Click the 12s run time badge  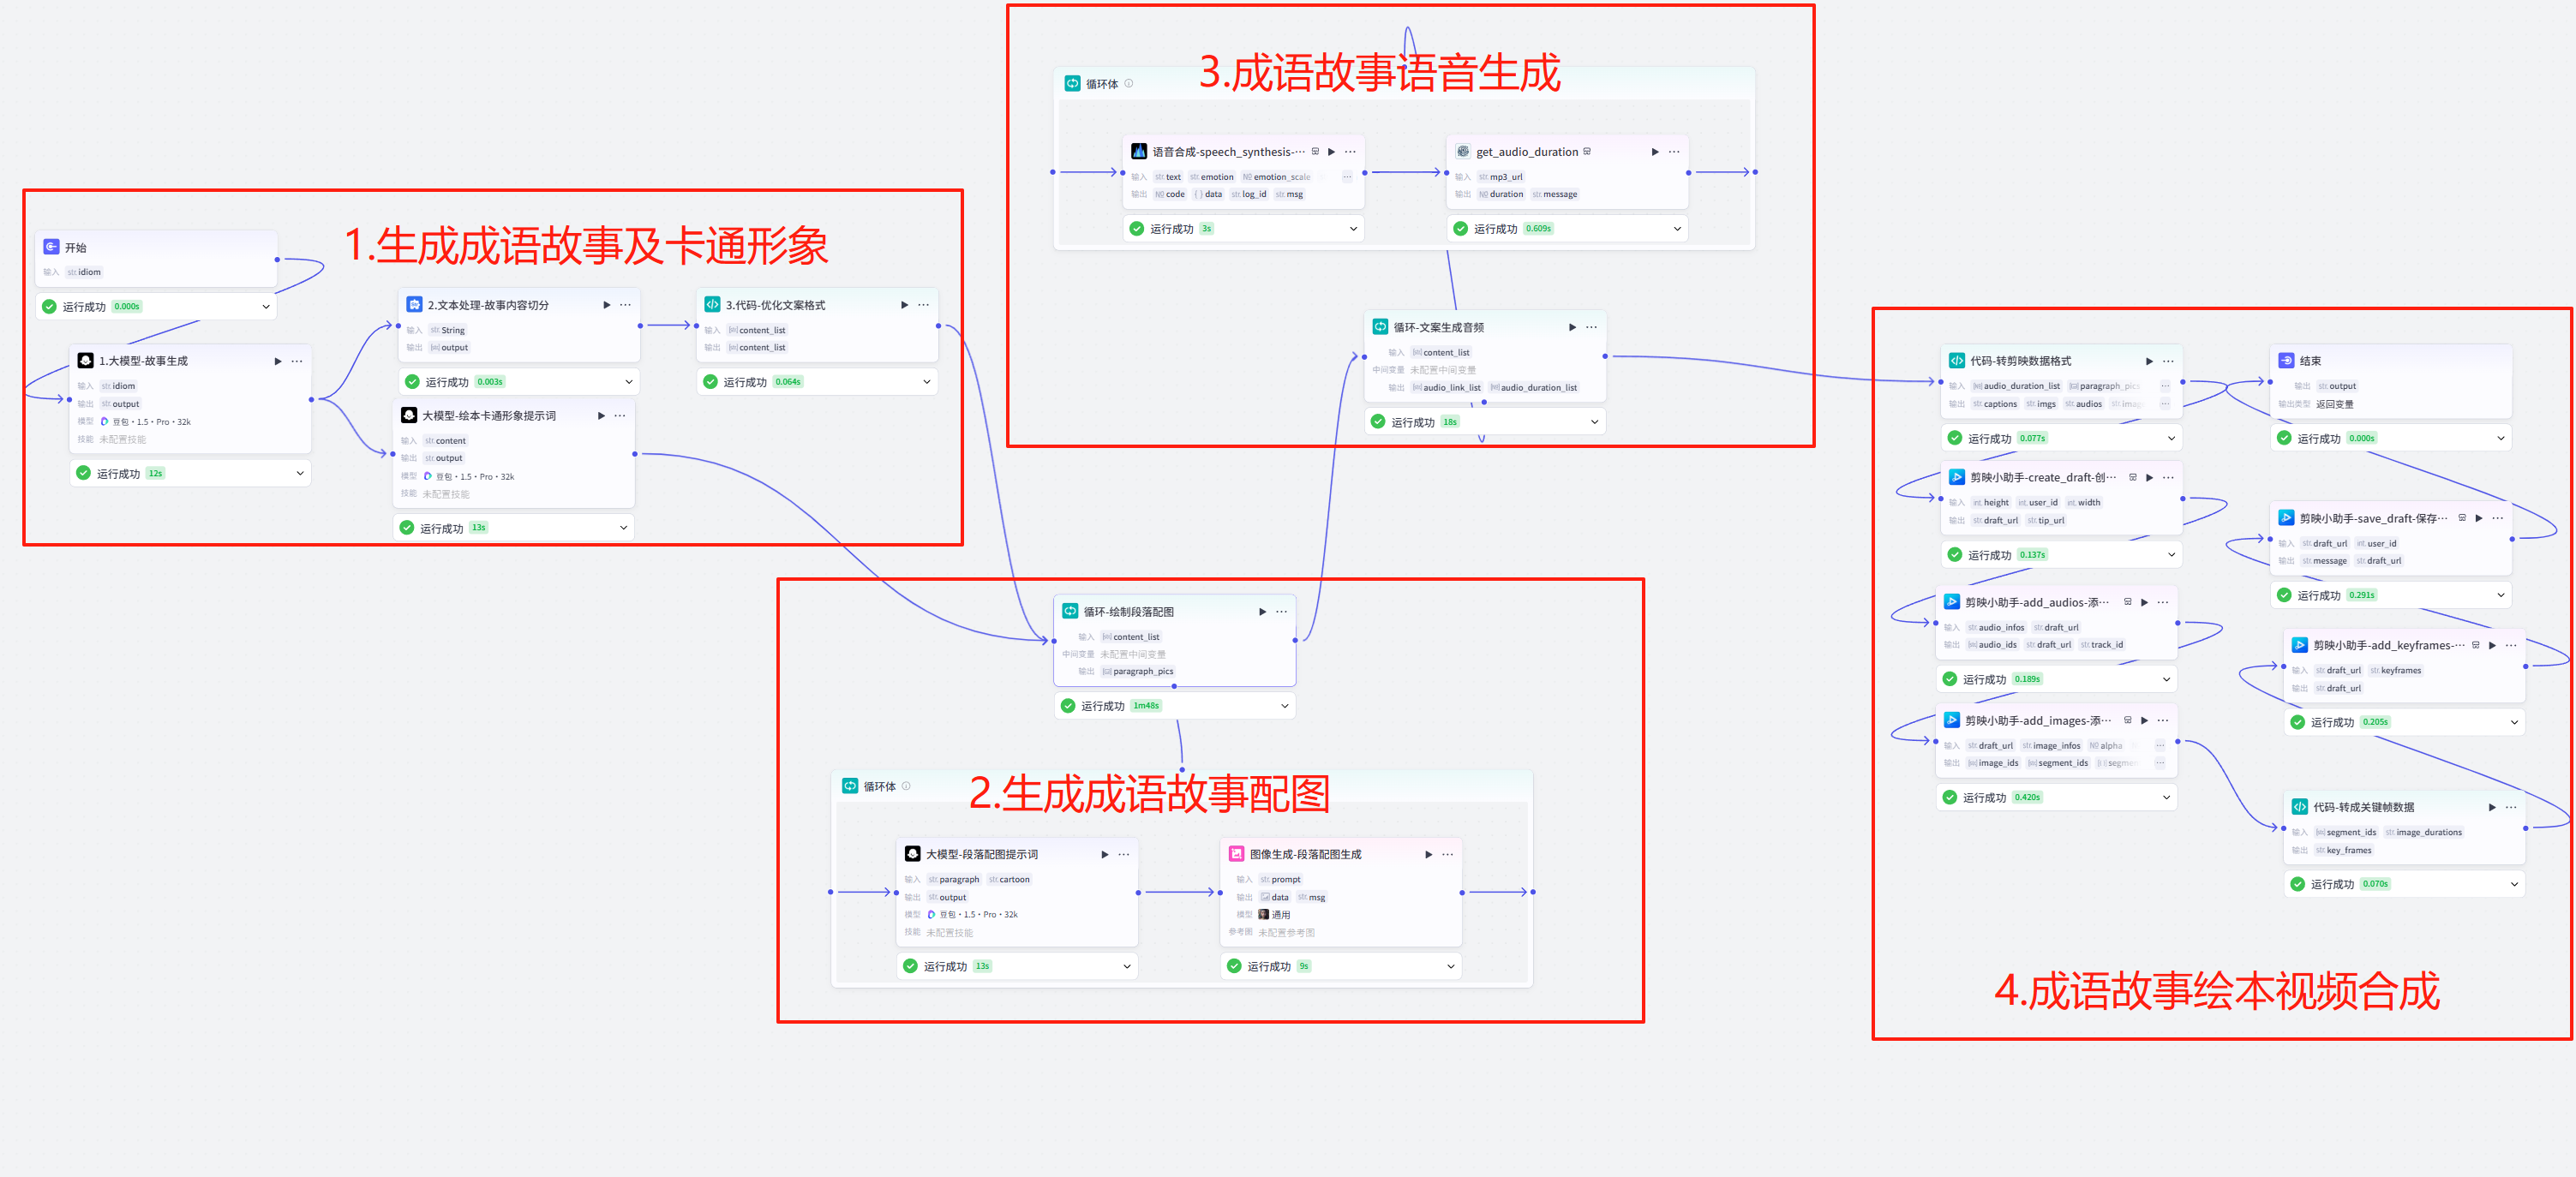tap(155, 474)
